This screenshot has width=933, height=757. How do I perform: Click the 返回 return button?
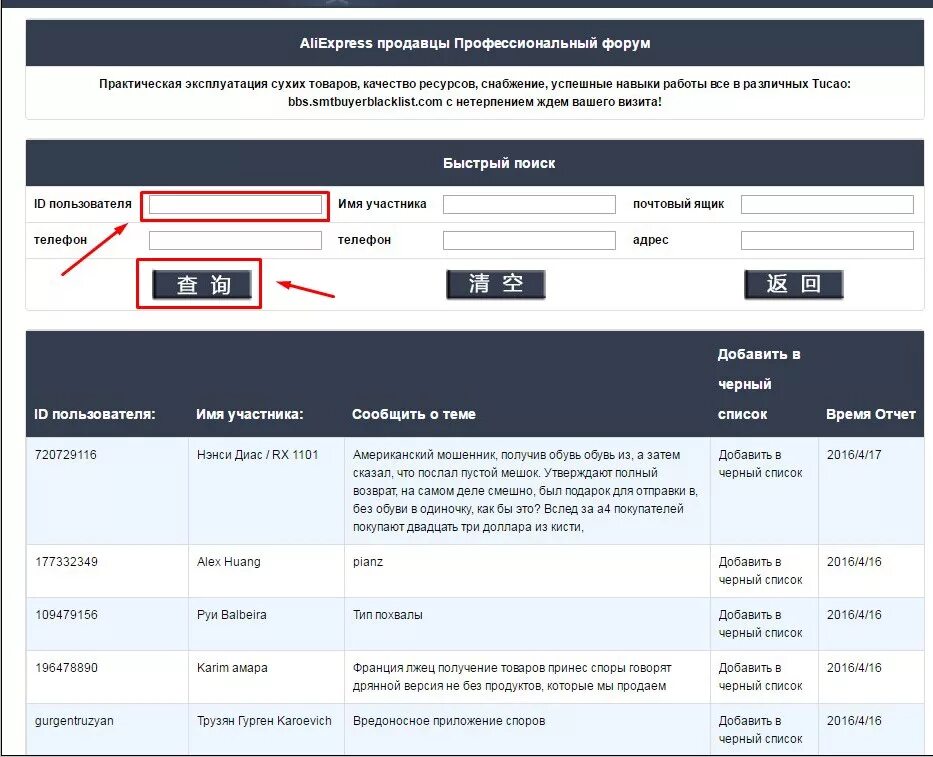click(794, 284)
